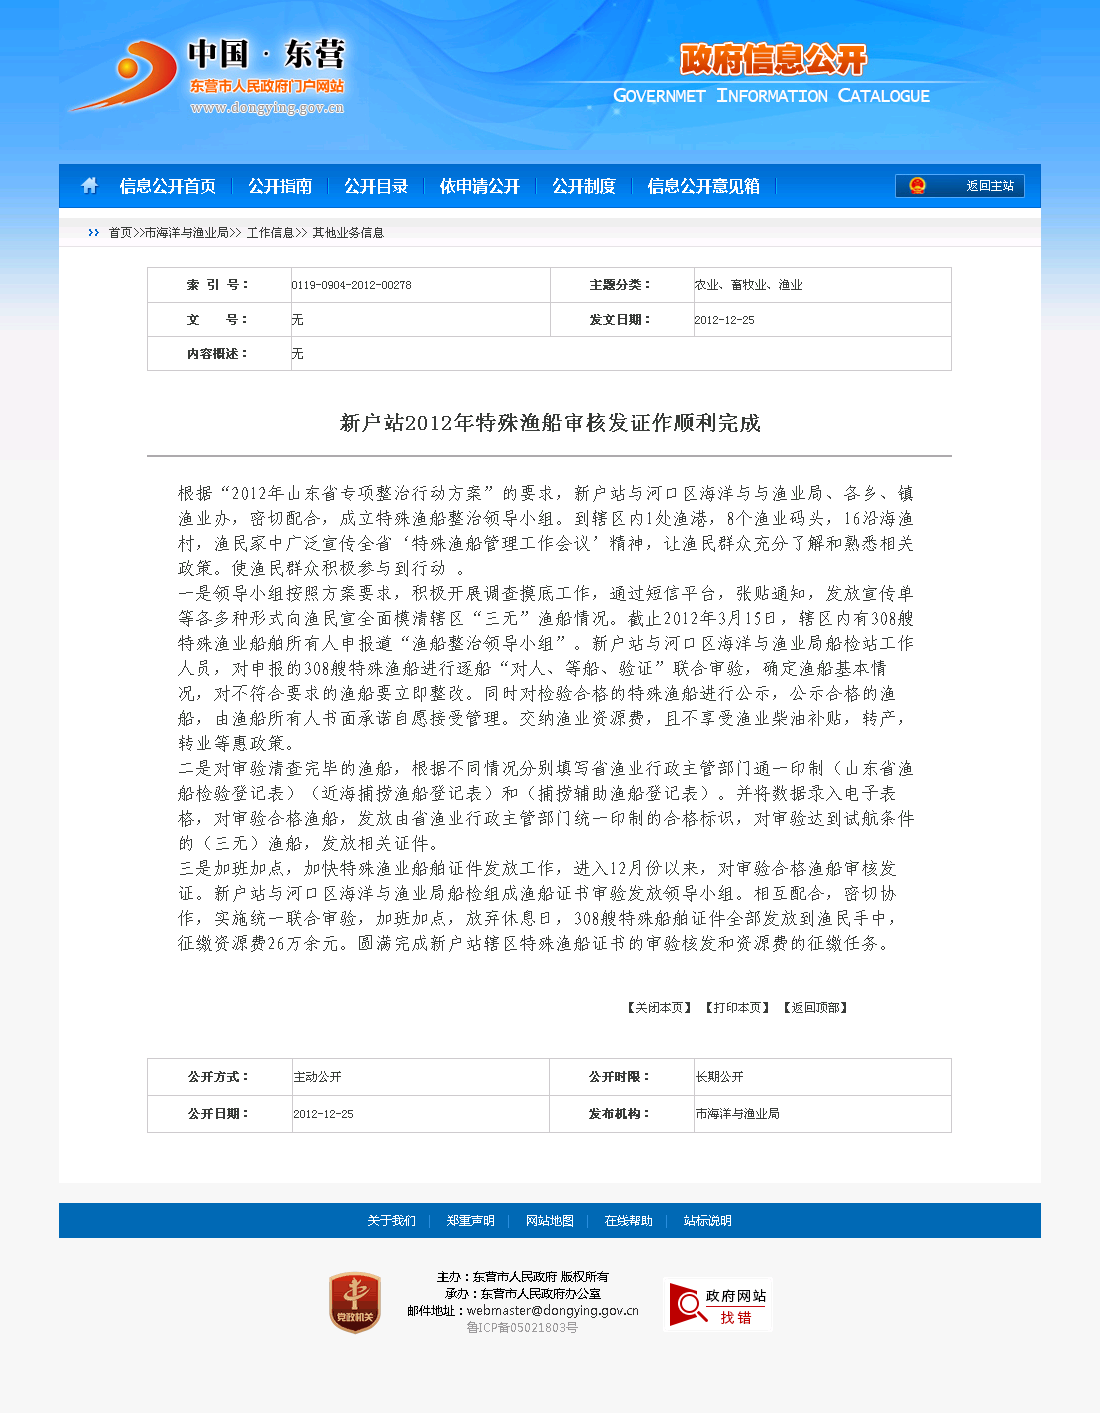Click the home icon in navigation bar
The image size is (1100, 1413).
click(x=90, y=185)
